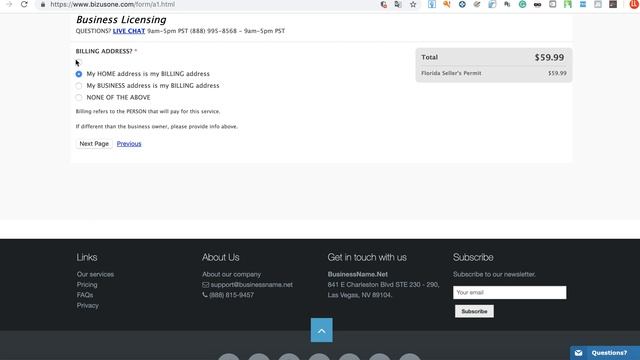Select HOME address as BILLING address
640x360 pixels.
point(79,74)
